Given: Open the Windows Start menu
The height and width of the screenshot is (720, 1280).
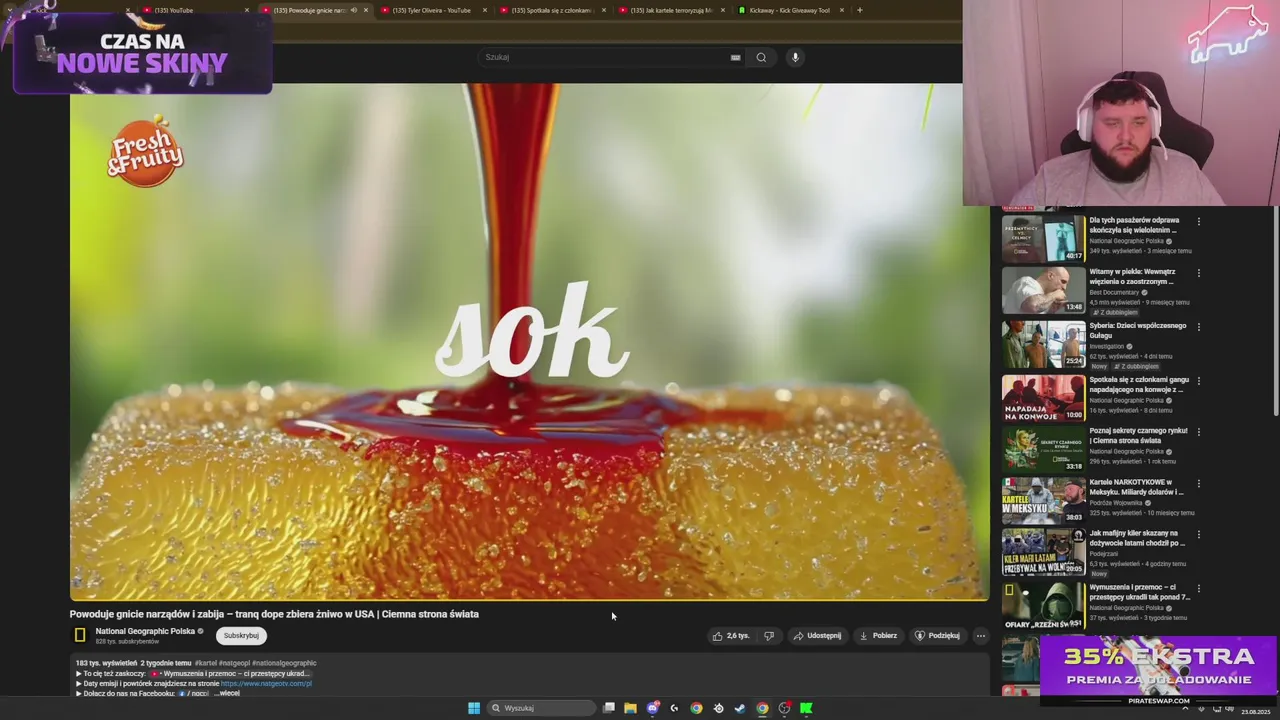Looking at the screenshot, I should [474, 708].
